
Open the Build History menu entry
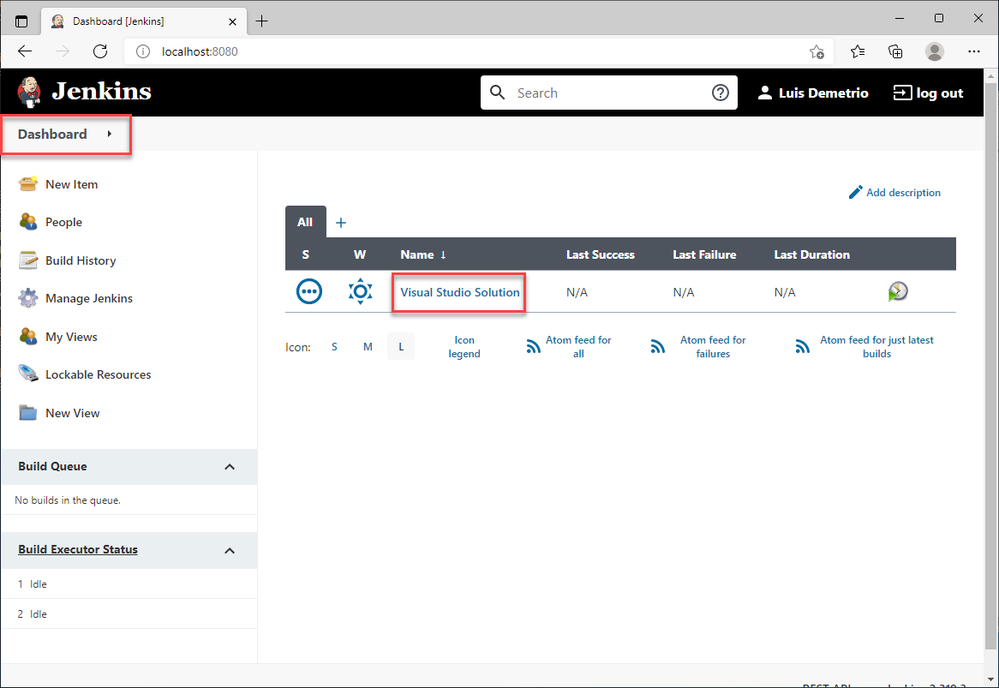tap(81, 261)
